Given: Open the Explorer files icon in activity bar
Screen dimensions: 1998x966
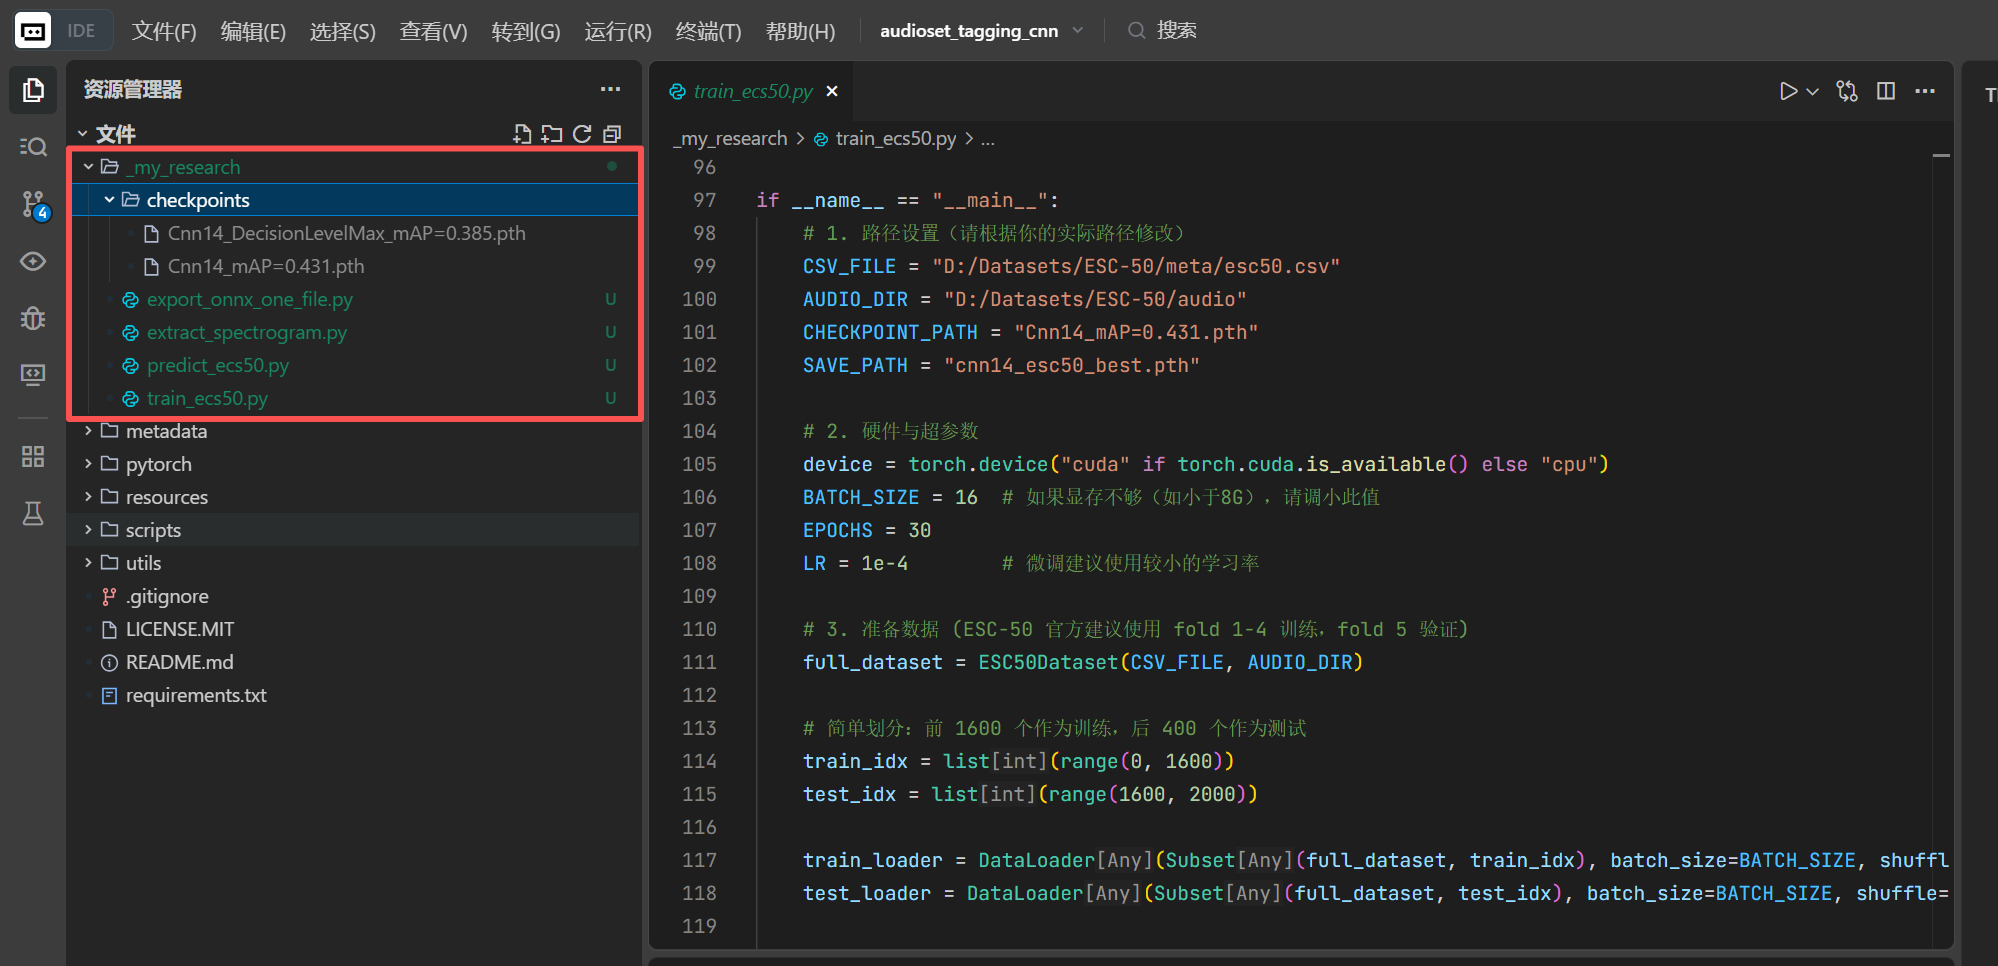Looking at the screenshot, I should (33, 90).
